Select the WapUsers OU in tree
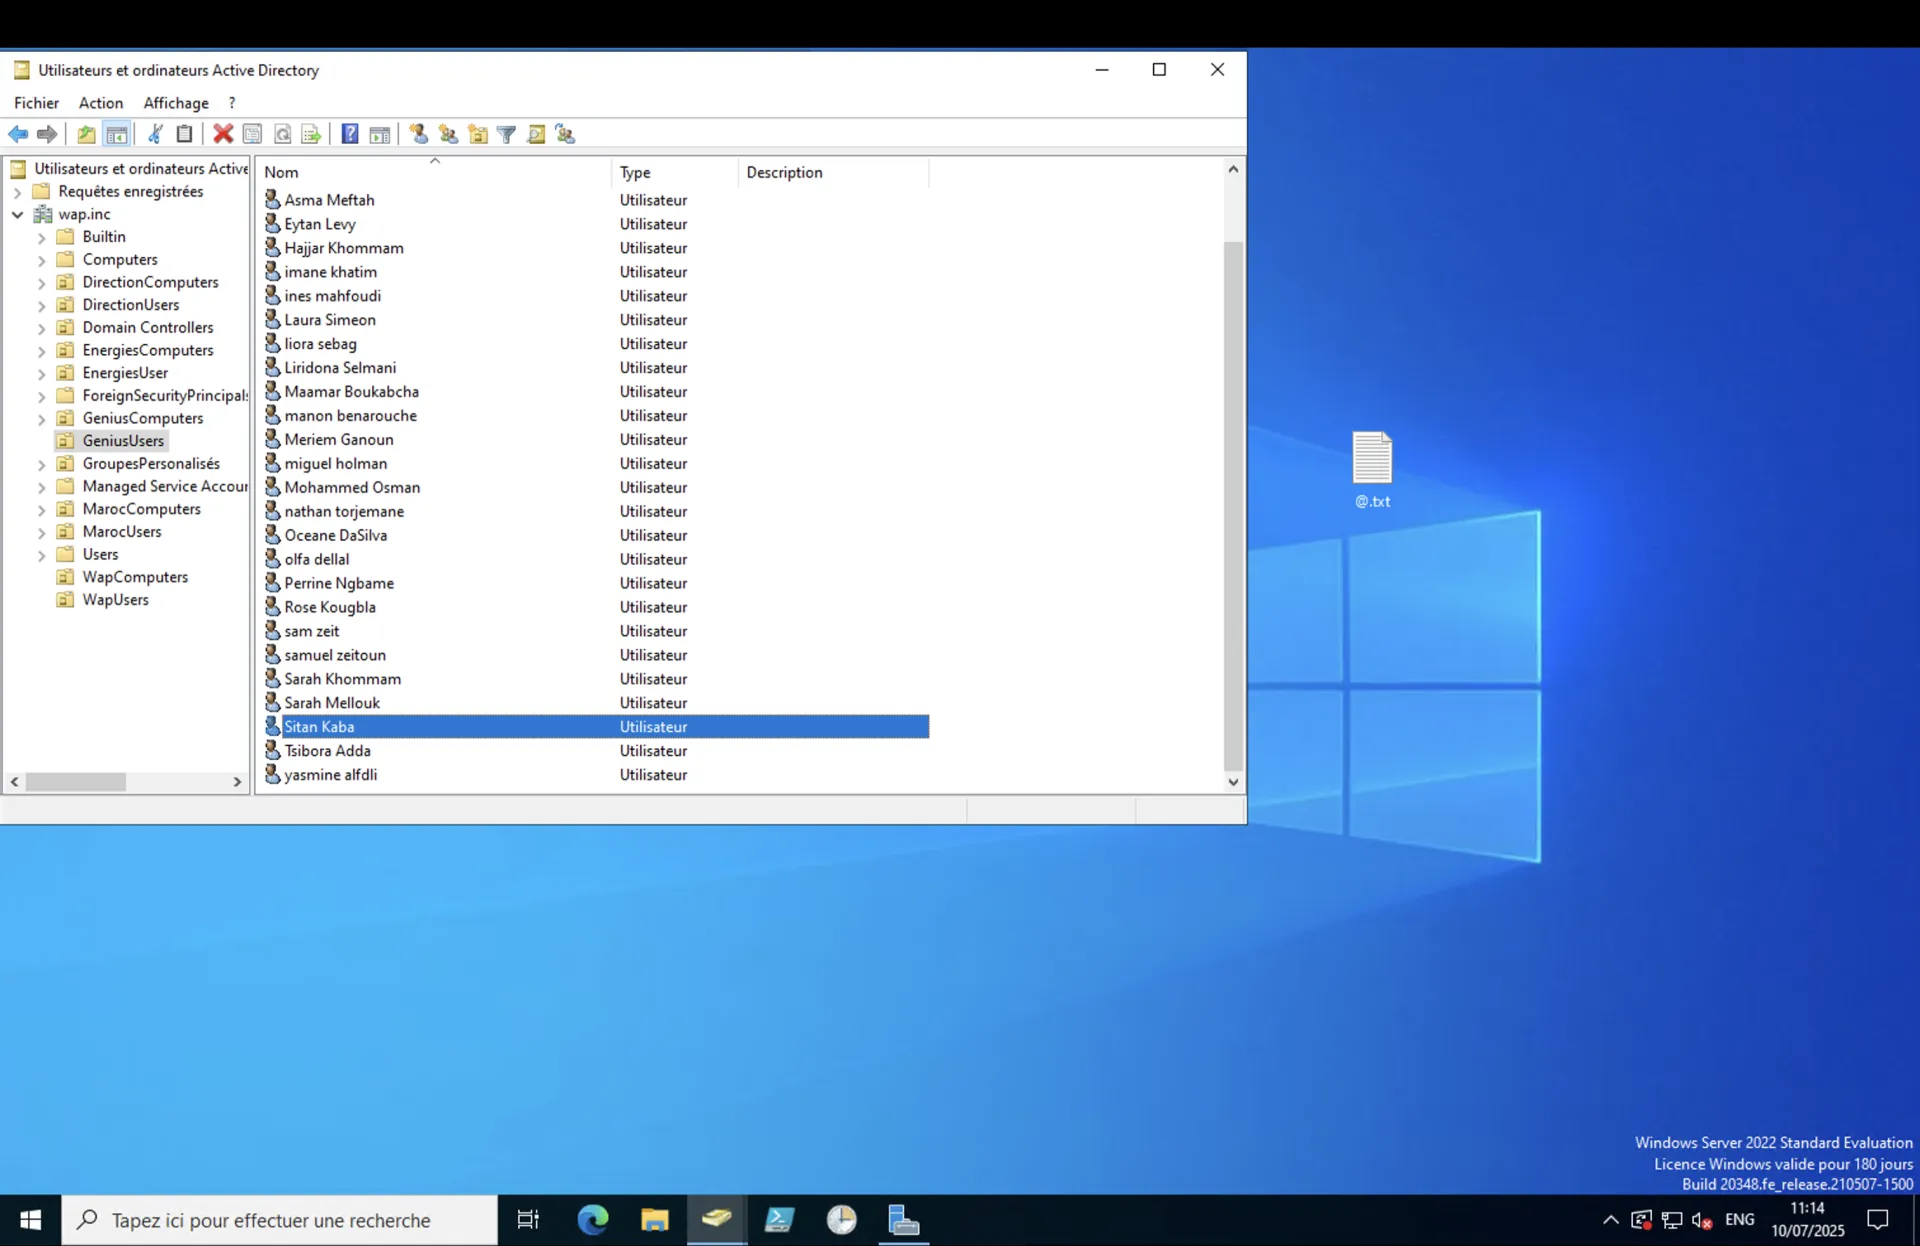This screenshot has height=1246, width=1920. [115, 600]
